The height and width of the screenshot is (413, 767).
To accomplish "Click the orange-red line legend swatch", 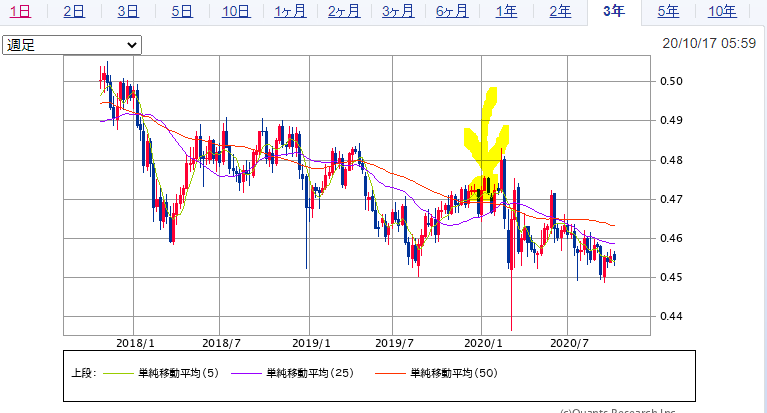I will click(x=390, y=373).
